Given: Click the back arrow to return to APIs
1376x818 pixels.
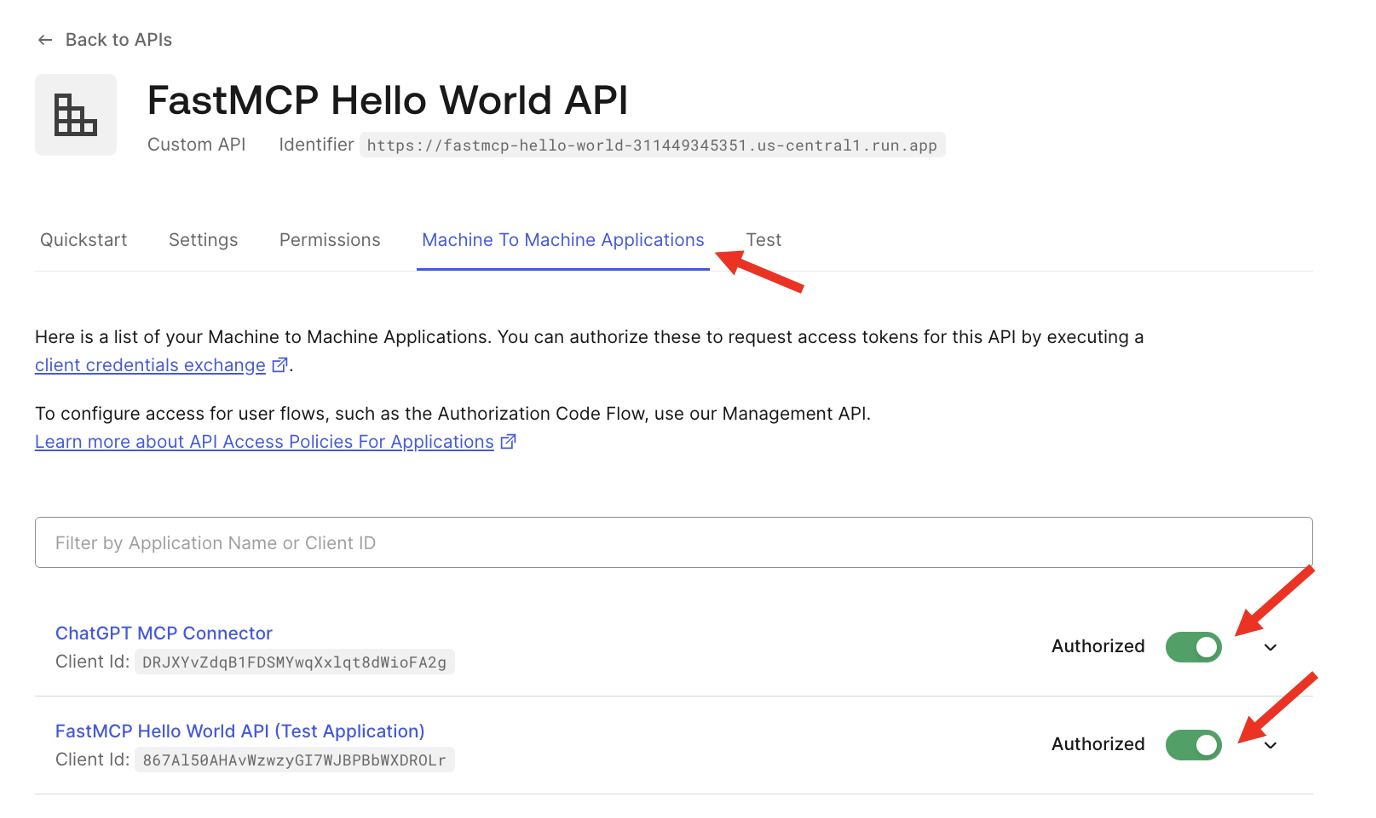Looking at the screenshot, I should tap(45, 39).
